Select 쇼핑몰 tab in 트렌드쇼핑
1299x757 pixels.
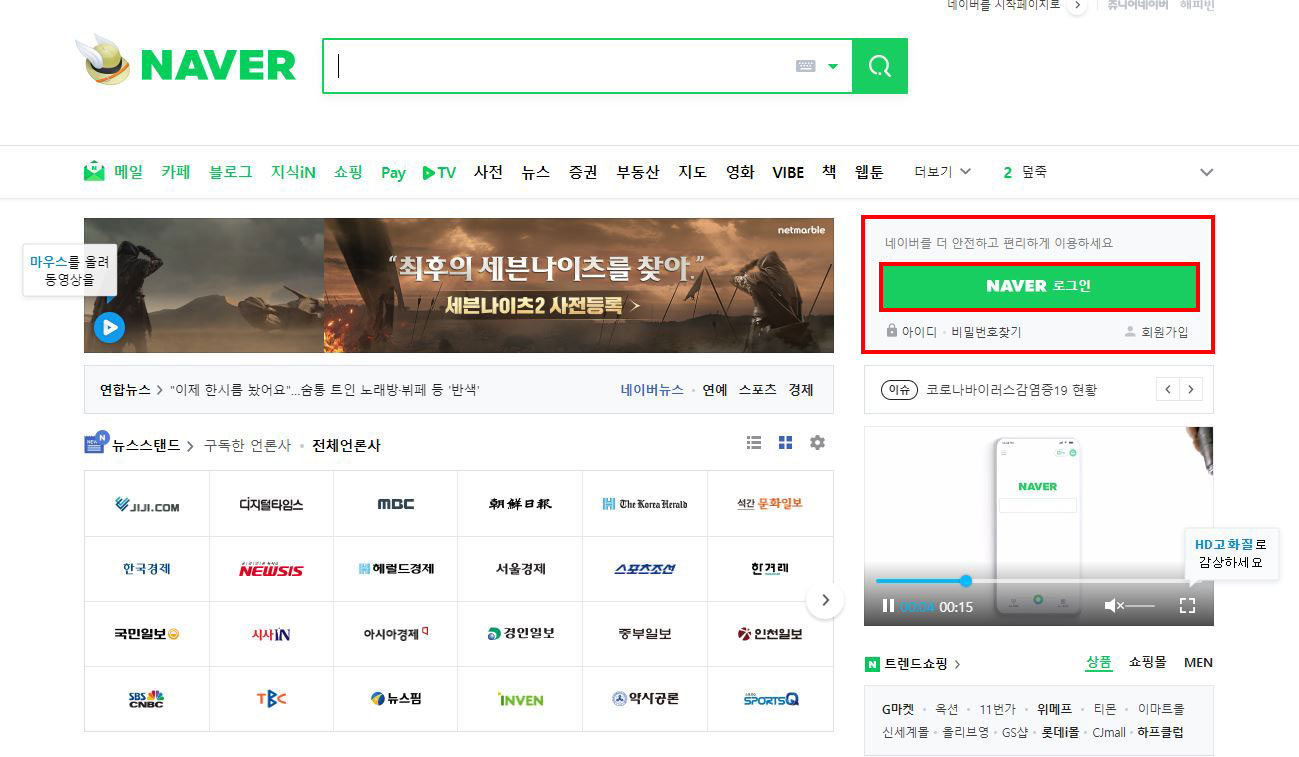coord(1147,662)
